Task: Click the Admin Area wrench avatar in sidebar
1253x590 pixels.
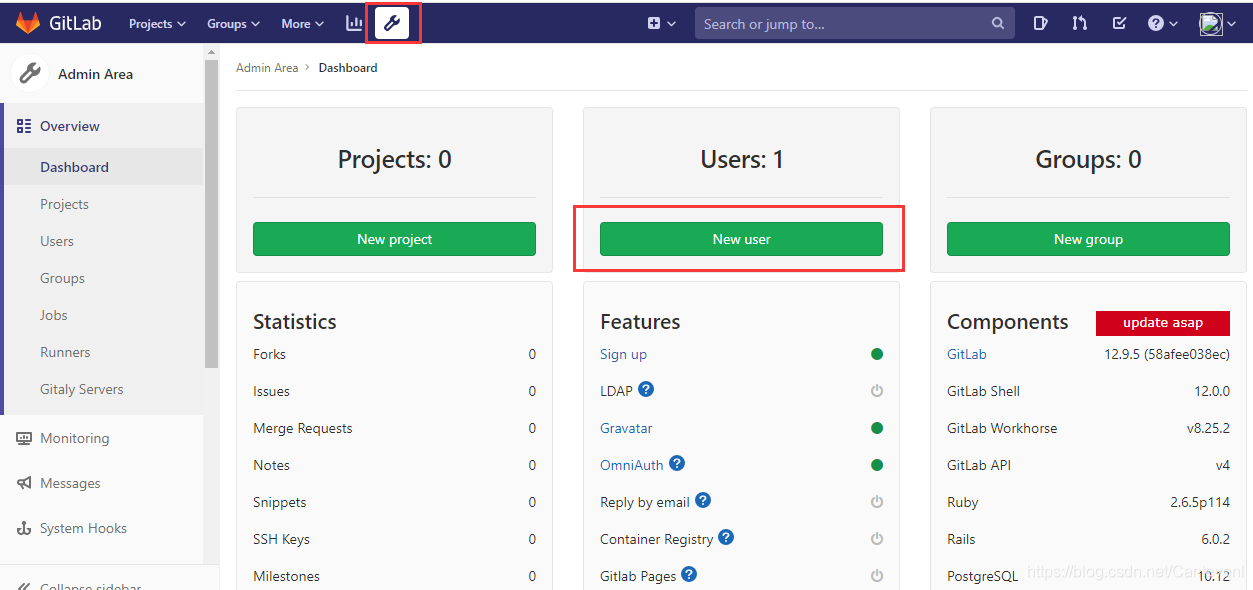Action: (30, 73)
